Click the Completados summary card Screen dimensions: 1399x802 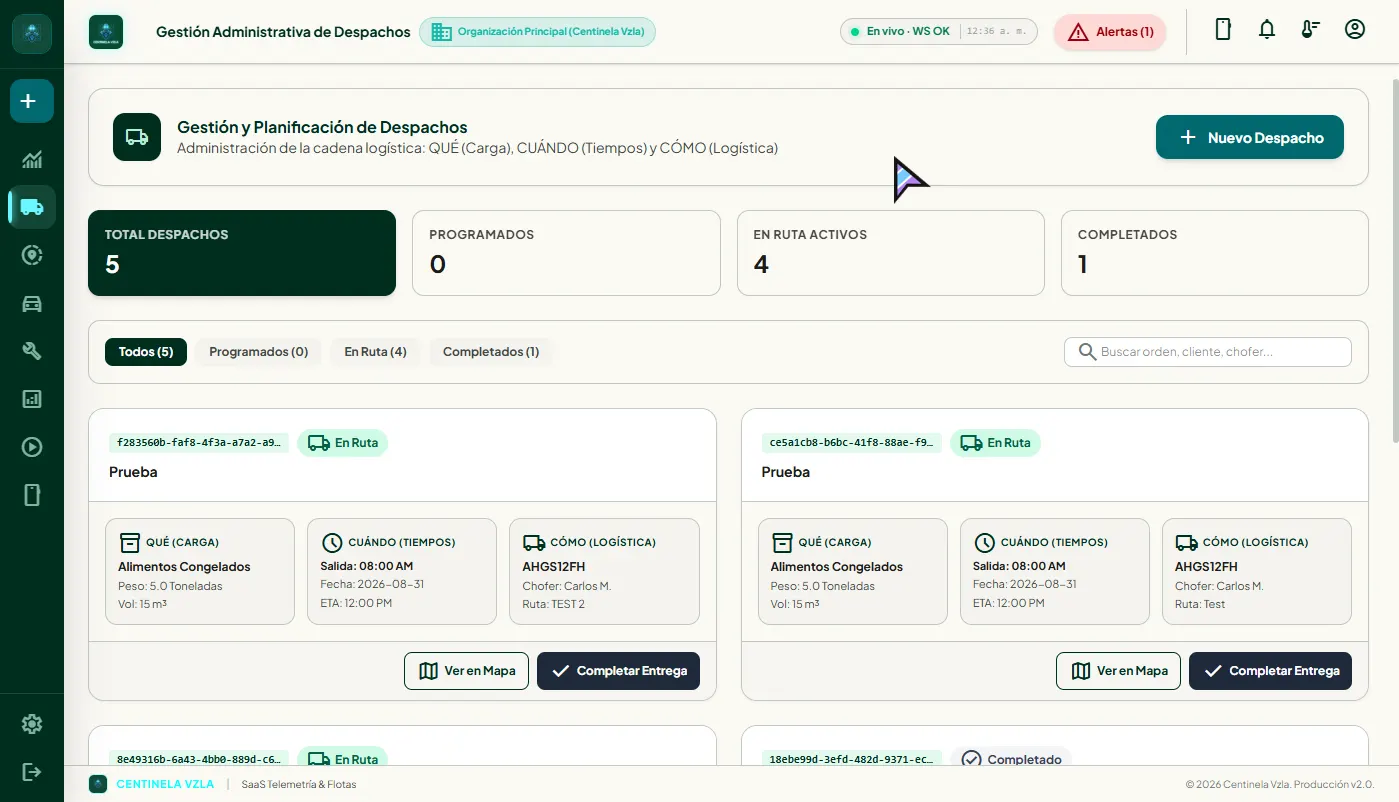tap(1215, 253)
